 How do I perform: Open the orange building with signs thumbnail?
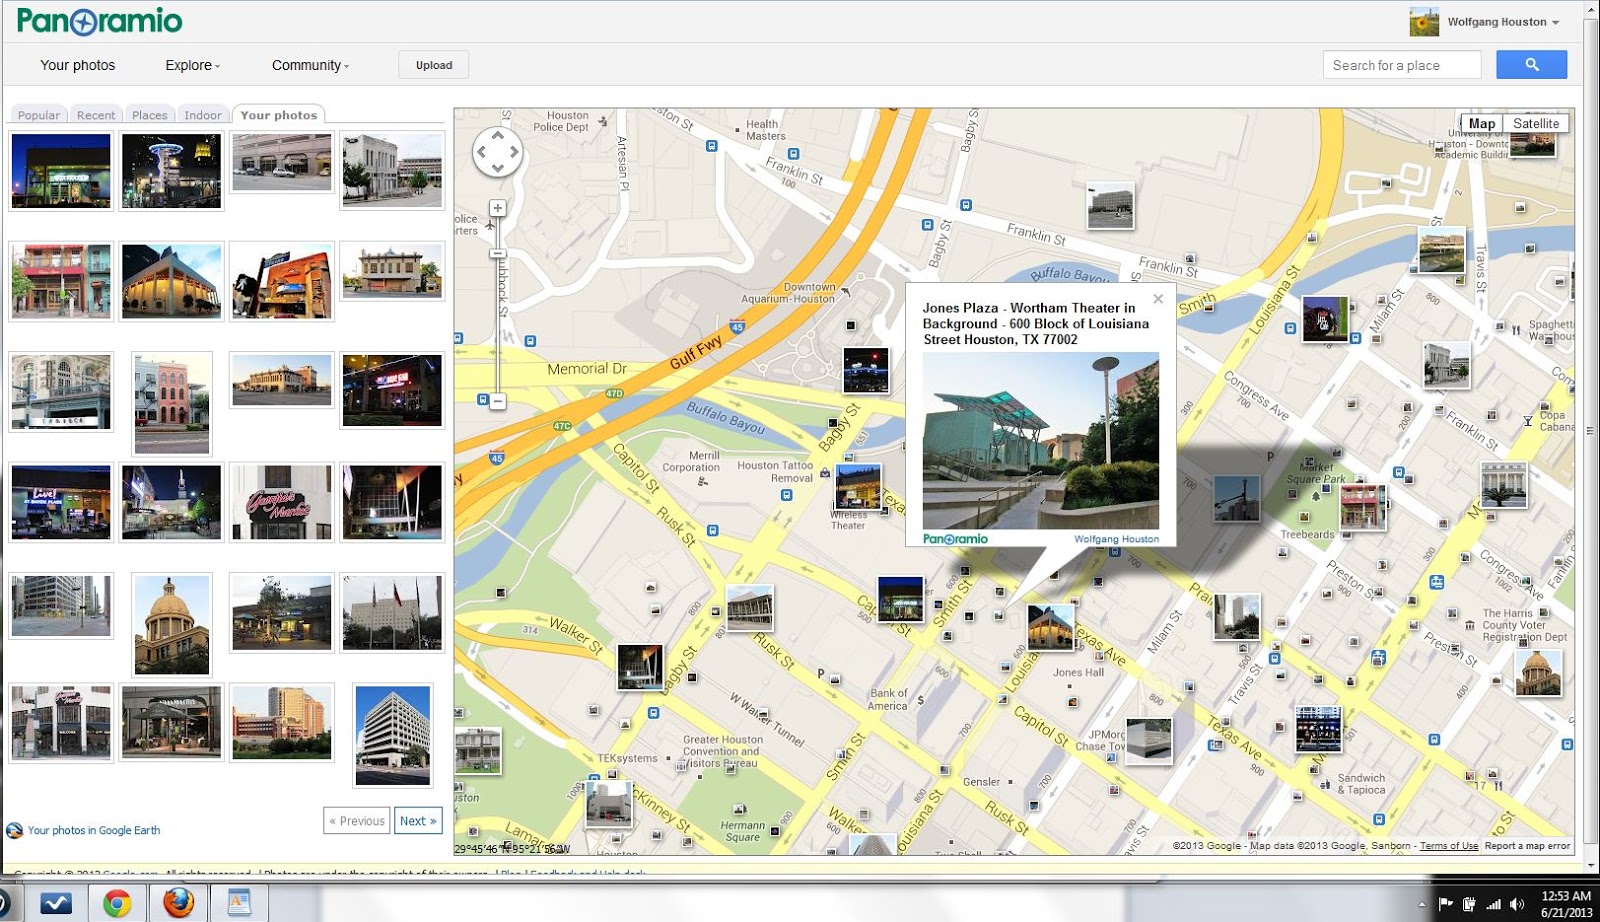[x=282, y=281]
